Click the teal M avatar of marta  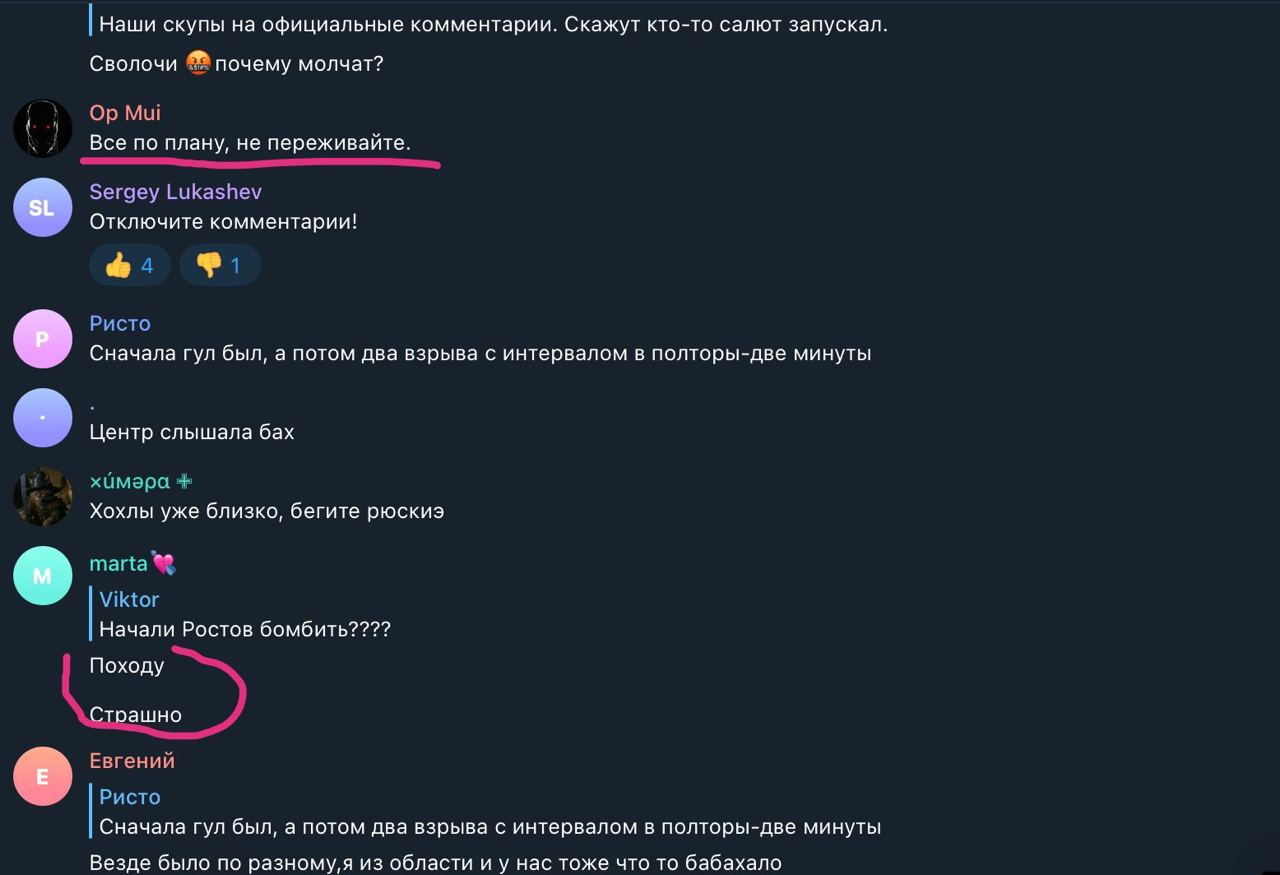[x=42, y=576]
